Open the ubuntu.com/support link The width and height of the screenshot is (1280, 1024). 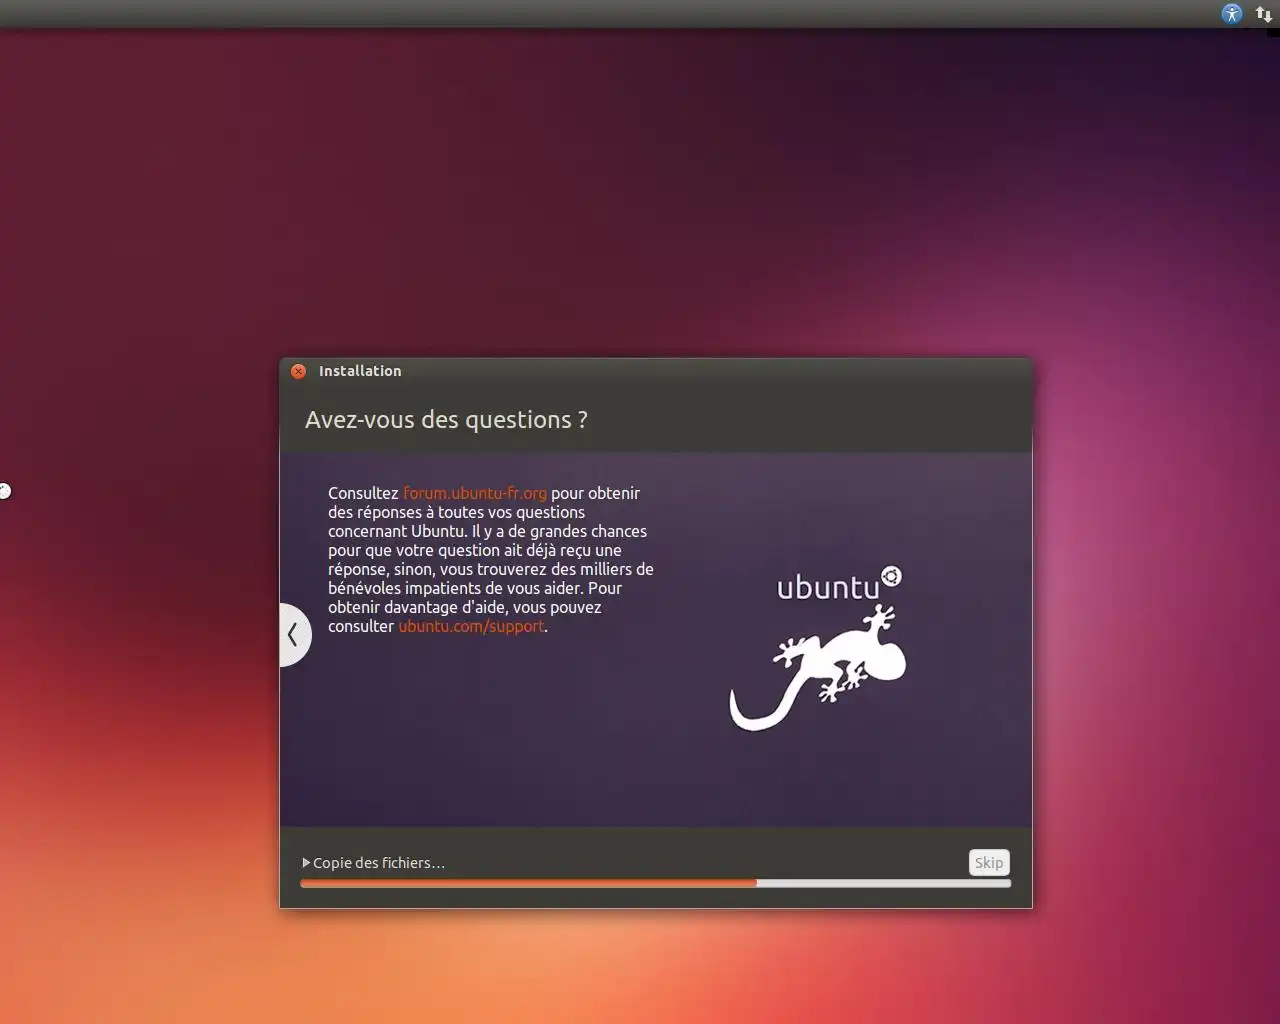472,626
